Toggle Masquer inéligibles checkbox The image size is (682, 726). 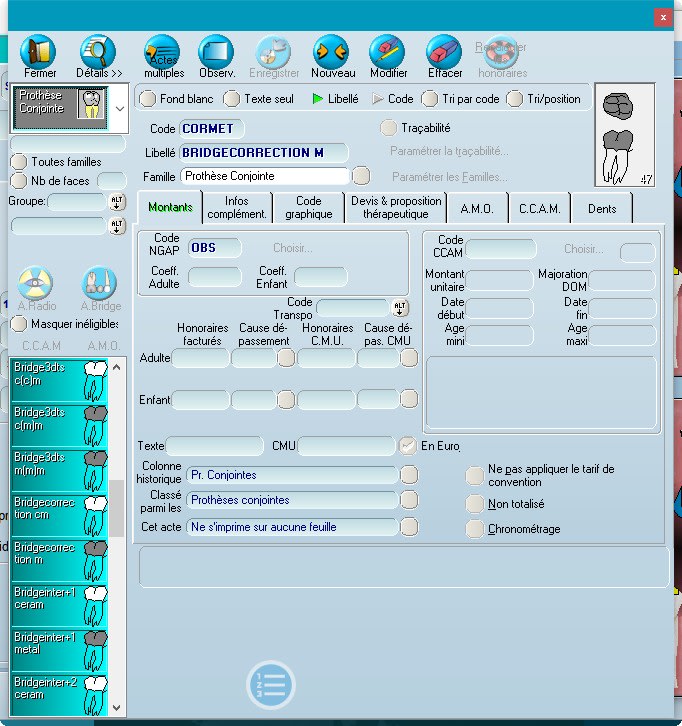pyautogui.click(x=19, y=324)
